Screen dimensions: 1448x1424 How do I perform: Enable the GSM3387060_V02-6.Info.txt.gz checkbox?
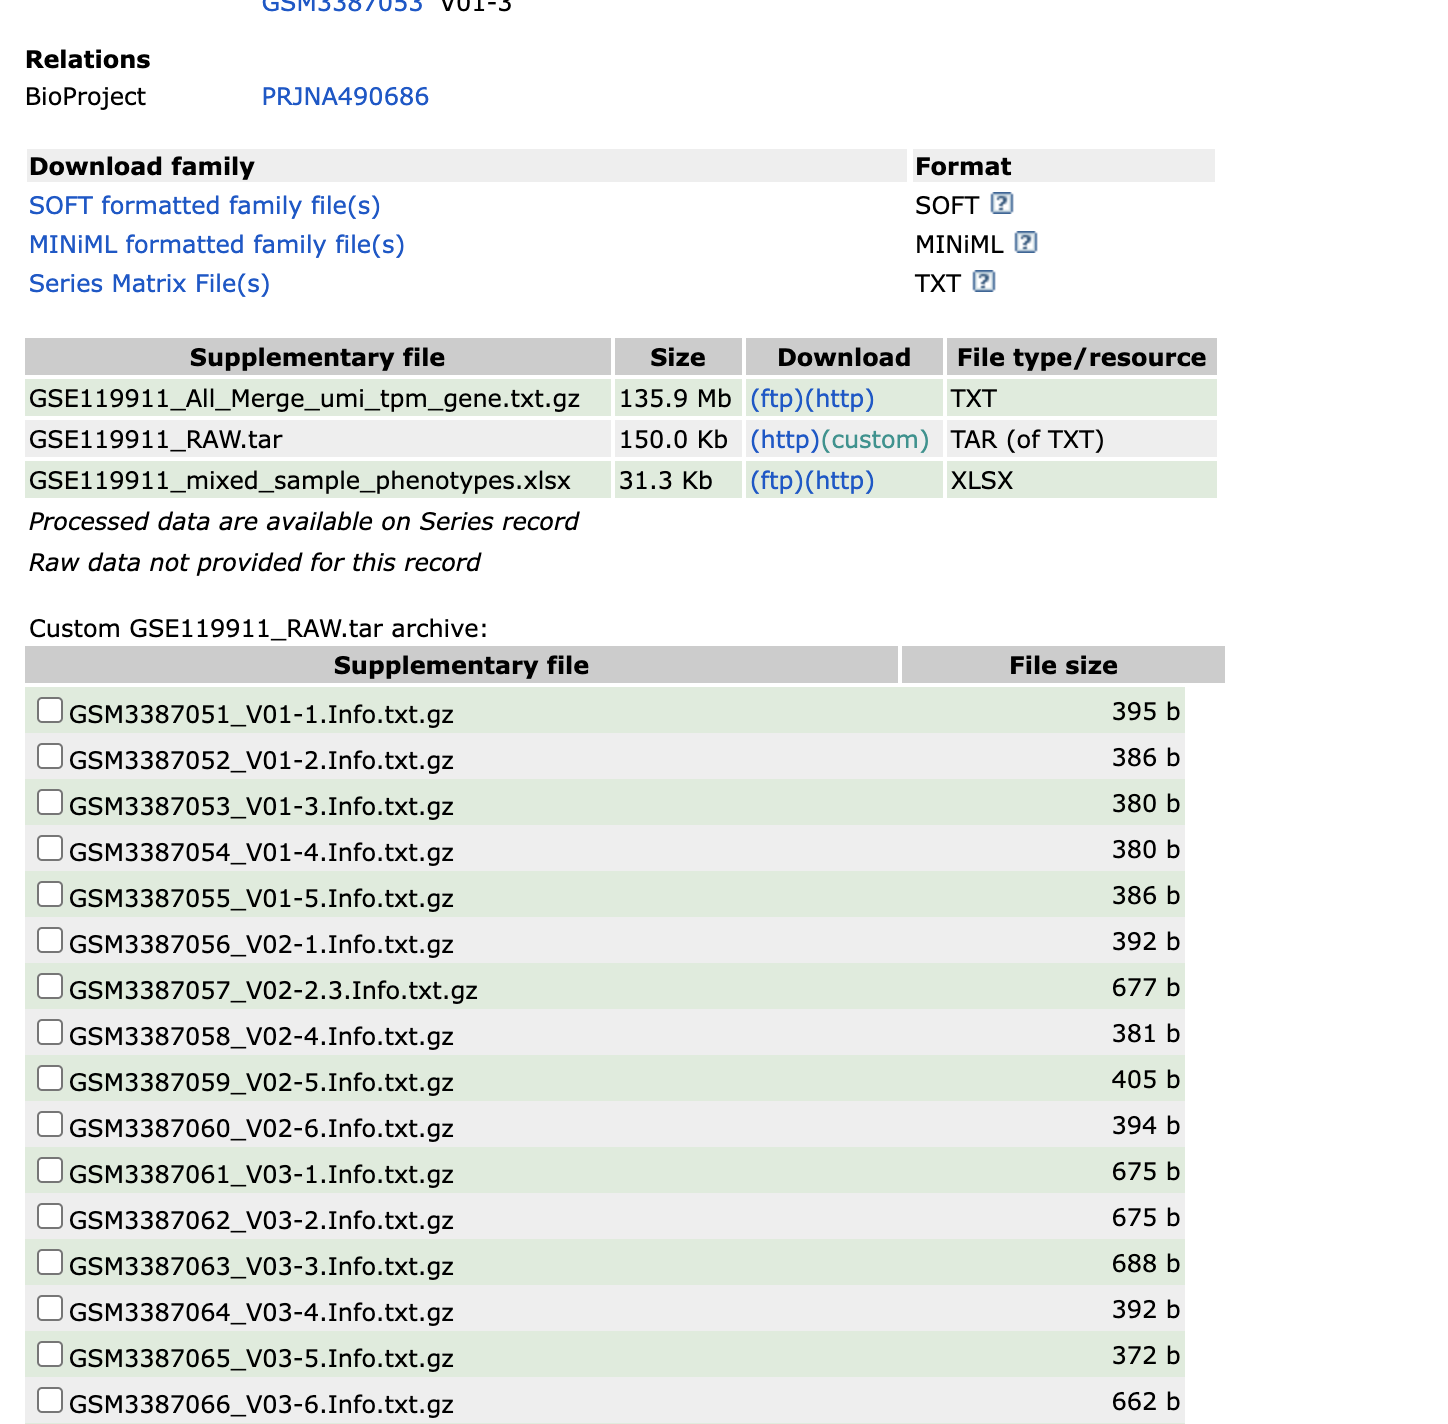[50, 1125]
